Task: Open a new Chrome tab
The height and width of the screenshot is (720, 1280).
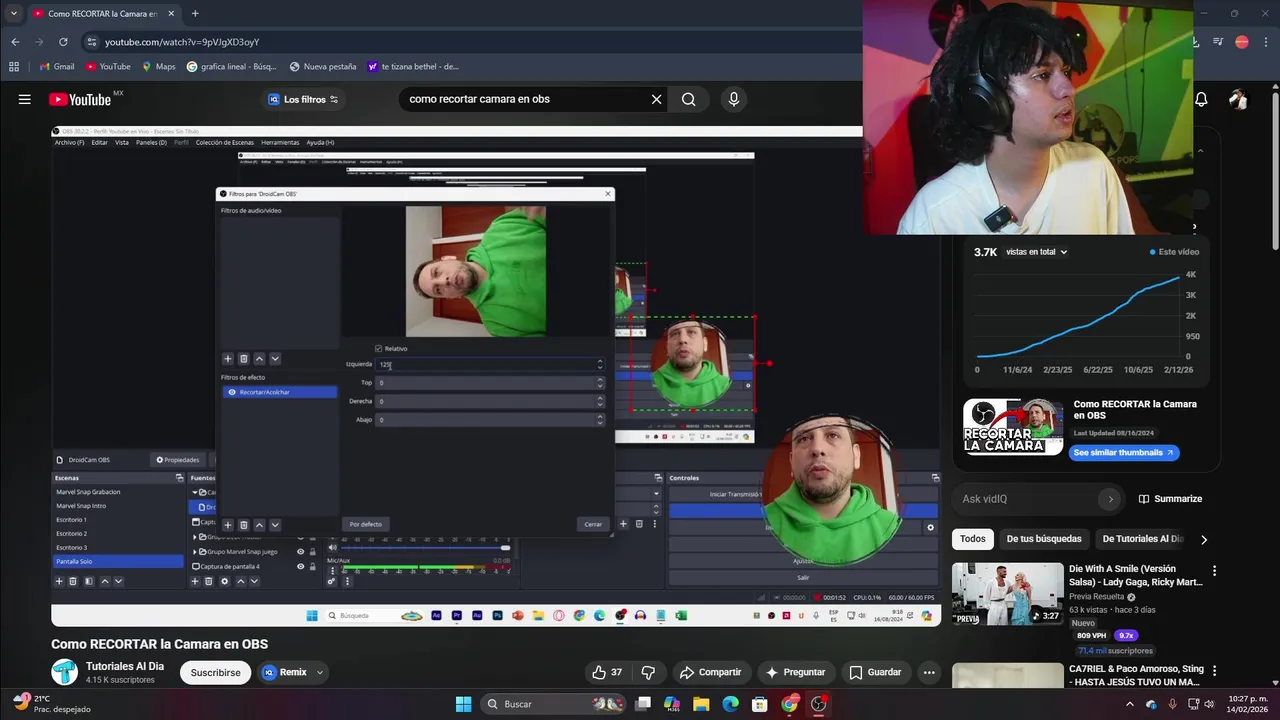Action: pyautogui.click(x=195, y=14)
